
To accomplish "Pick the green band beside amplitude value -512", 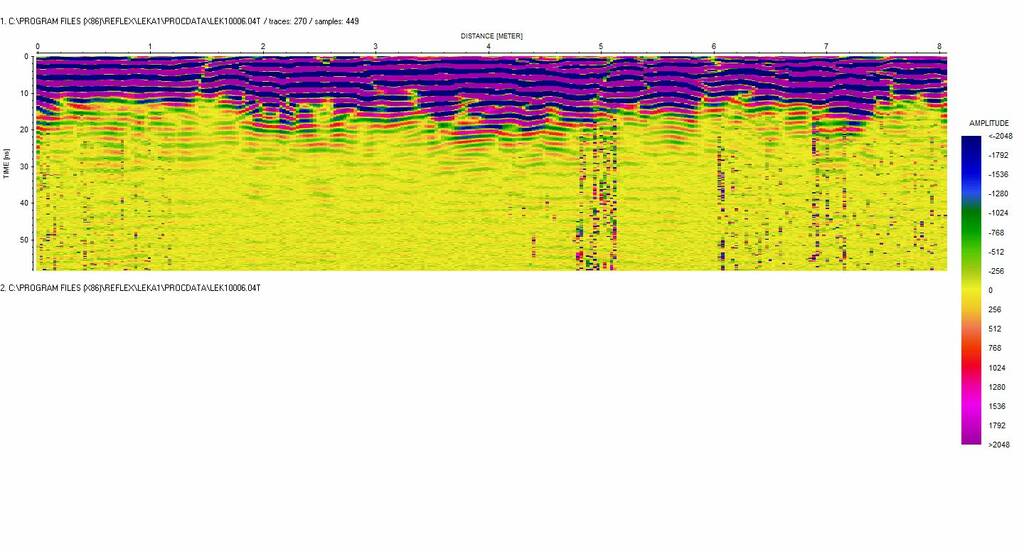I will pos(971,251).
